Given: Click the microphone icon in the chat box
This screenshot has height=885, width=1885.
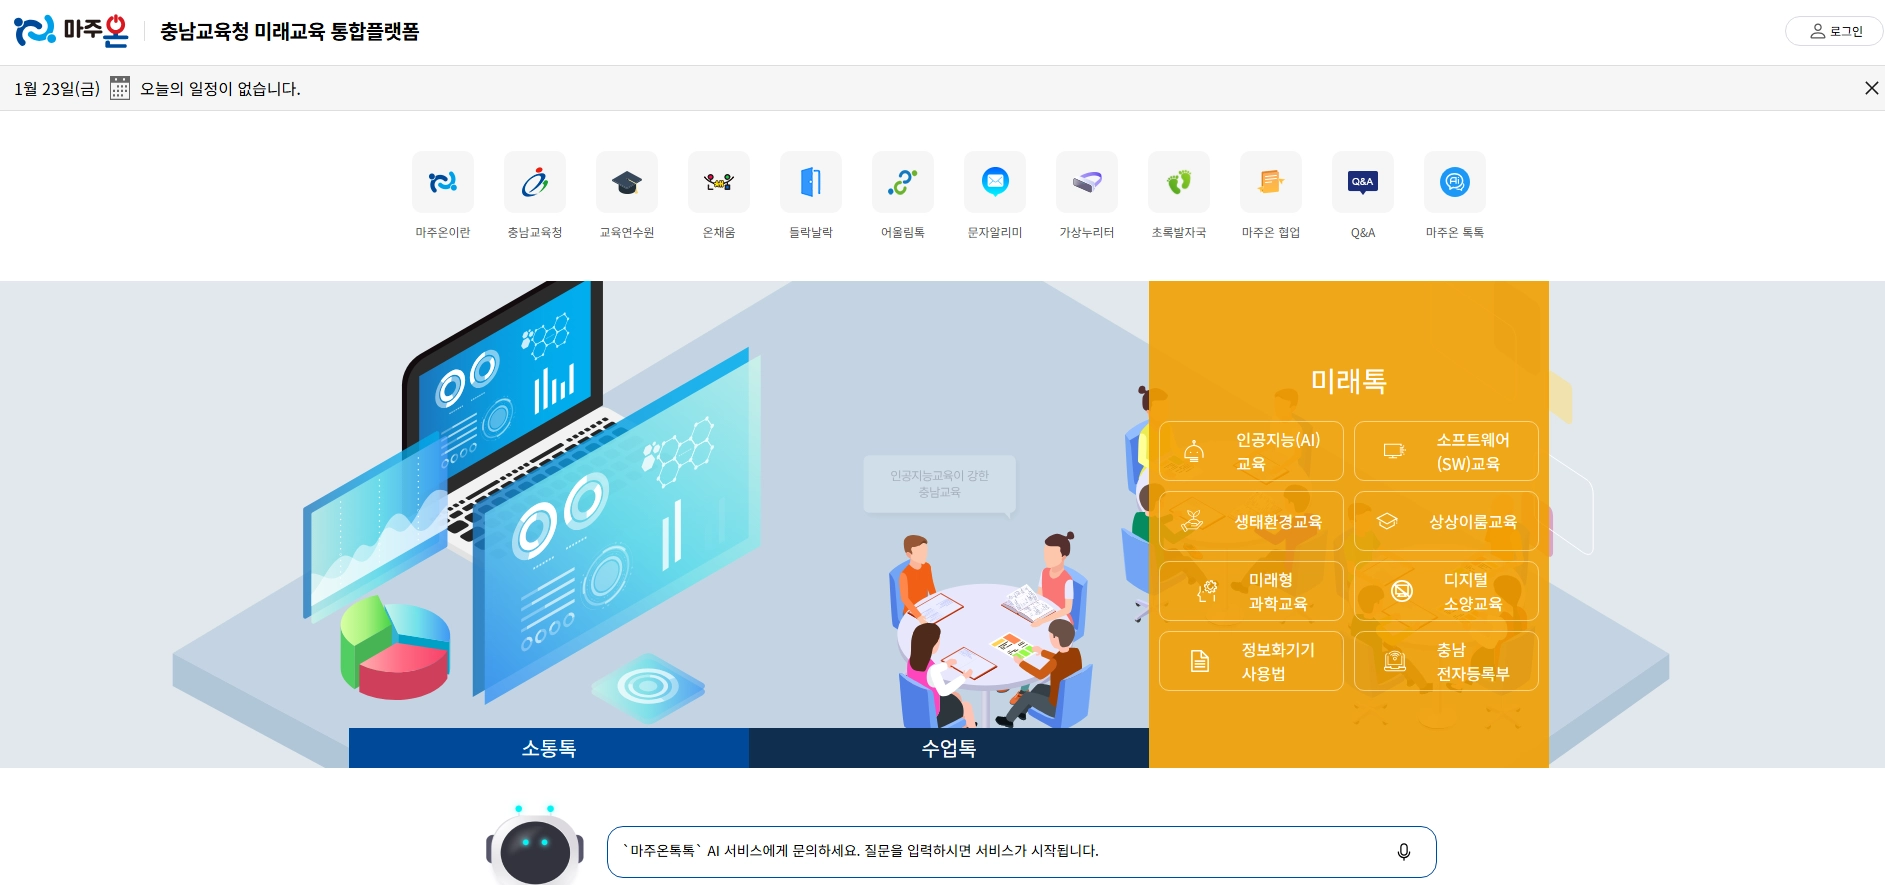Looking at the screenshot, I should pos(1404,851).
